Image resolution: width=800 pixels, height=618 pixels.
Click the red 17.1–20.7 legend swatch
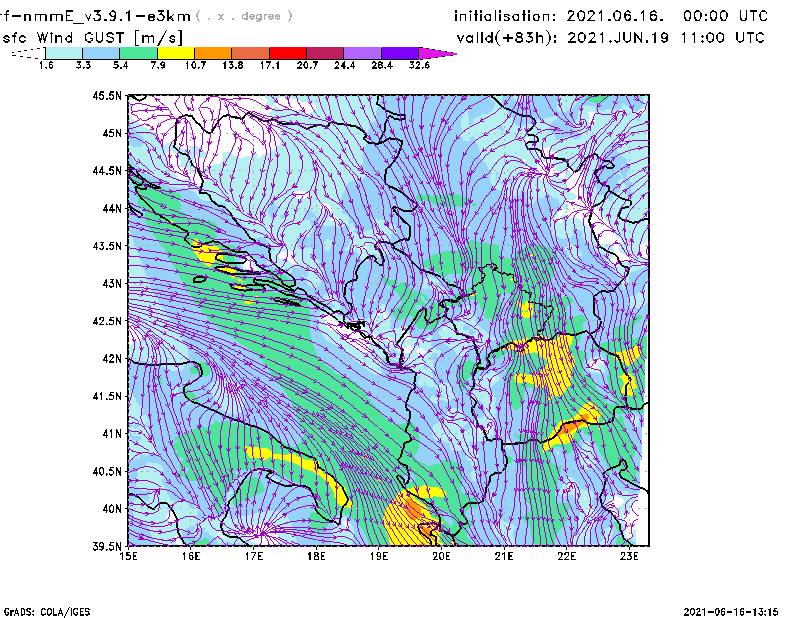(288, 53)
